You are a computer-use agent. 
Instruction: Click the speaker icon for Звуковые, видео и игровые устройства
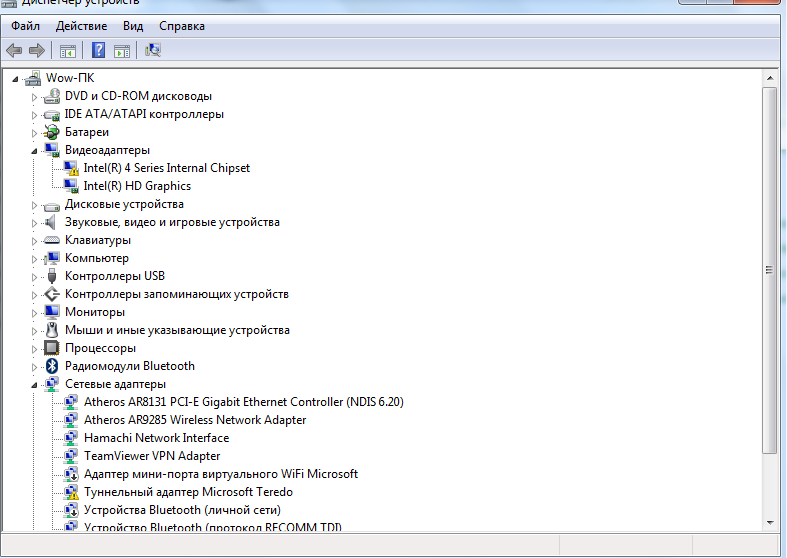[x=51, y=222]
